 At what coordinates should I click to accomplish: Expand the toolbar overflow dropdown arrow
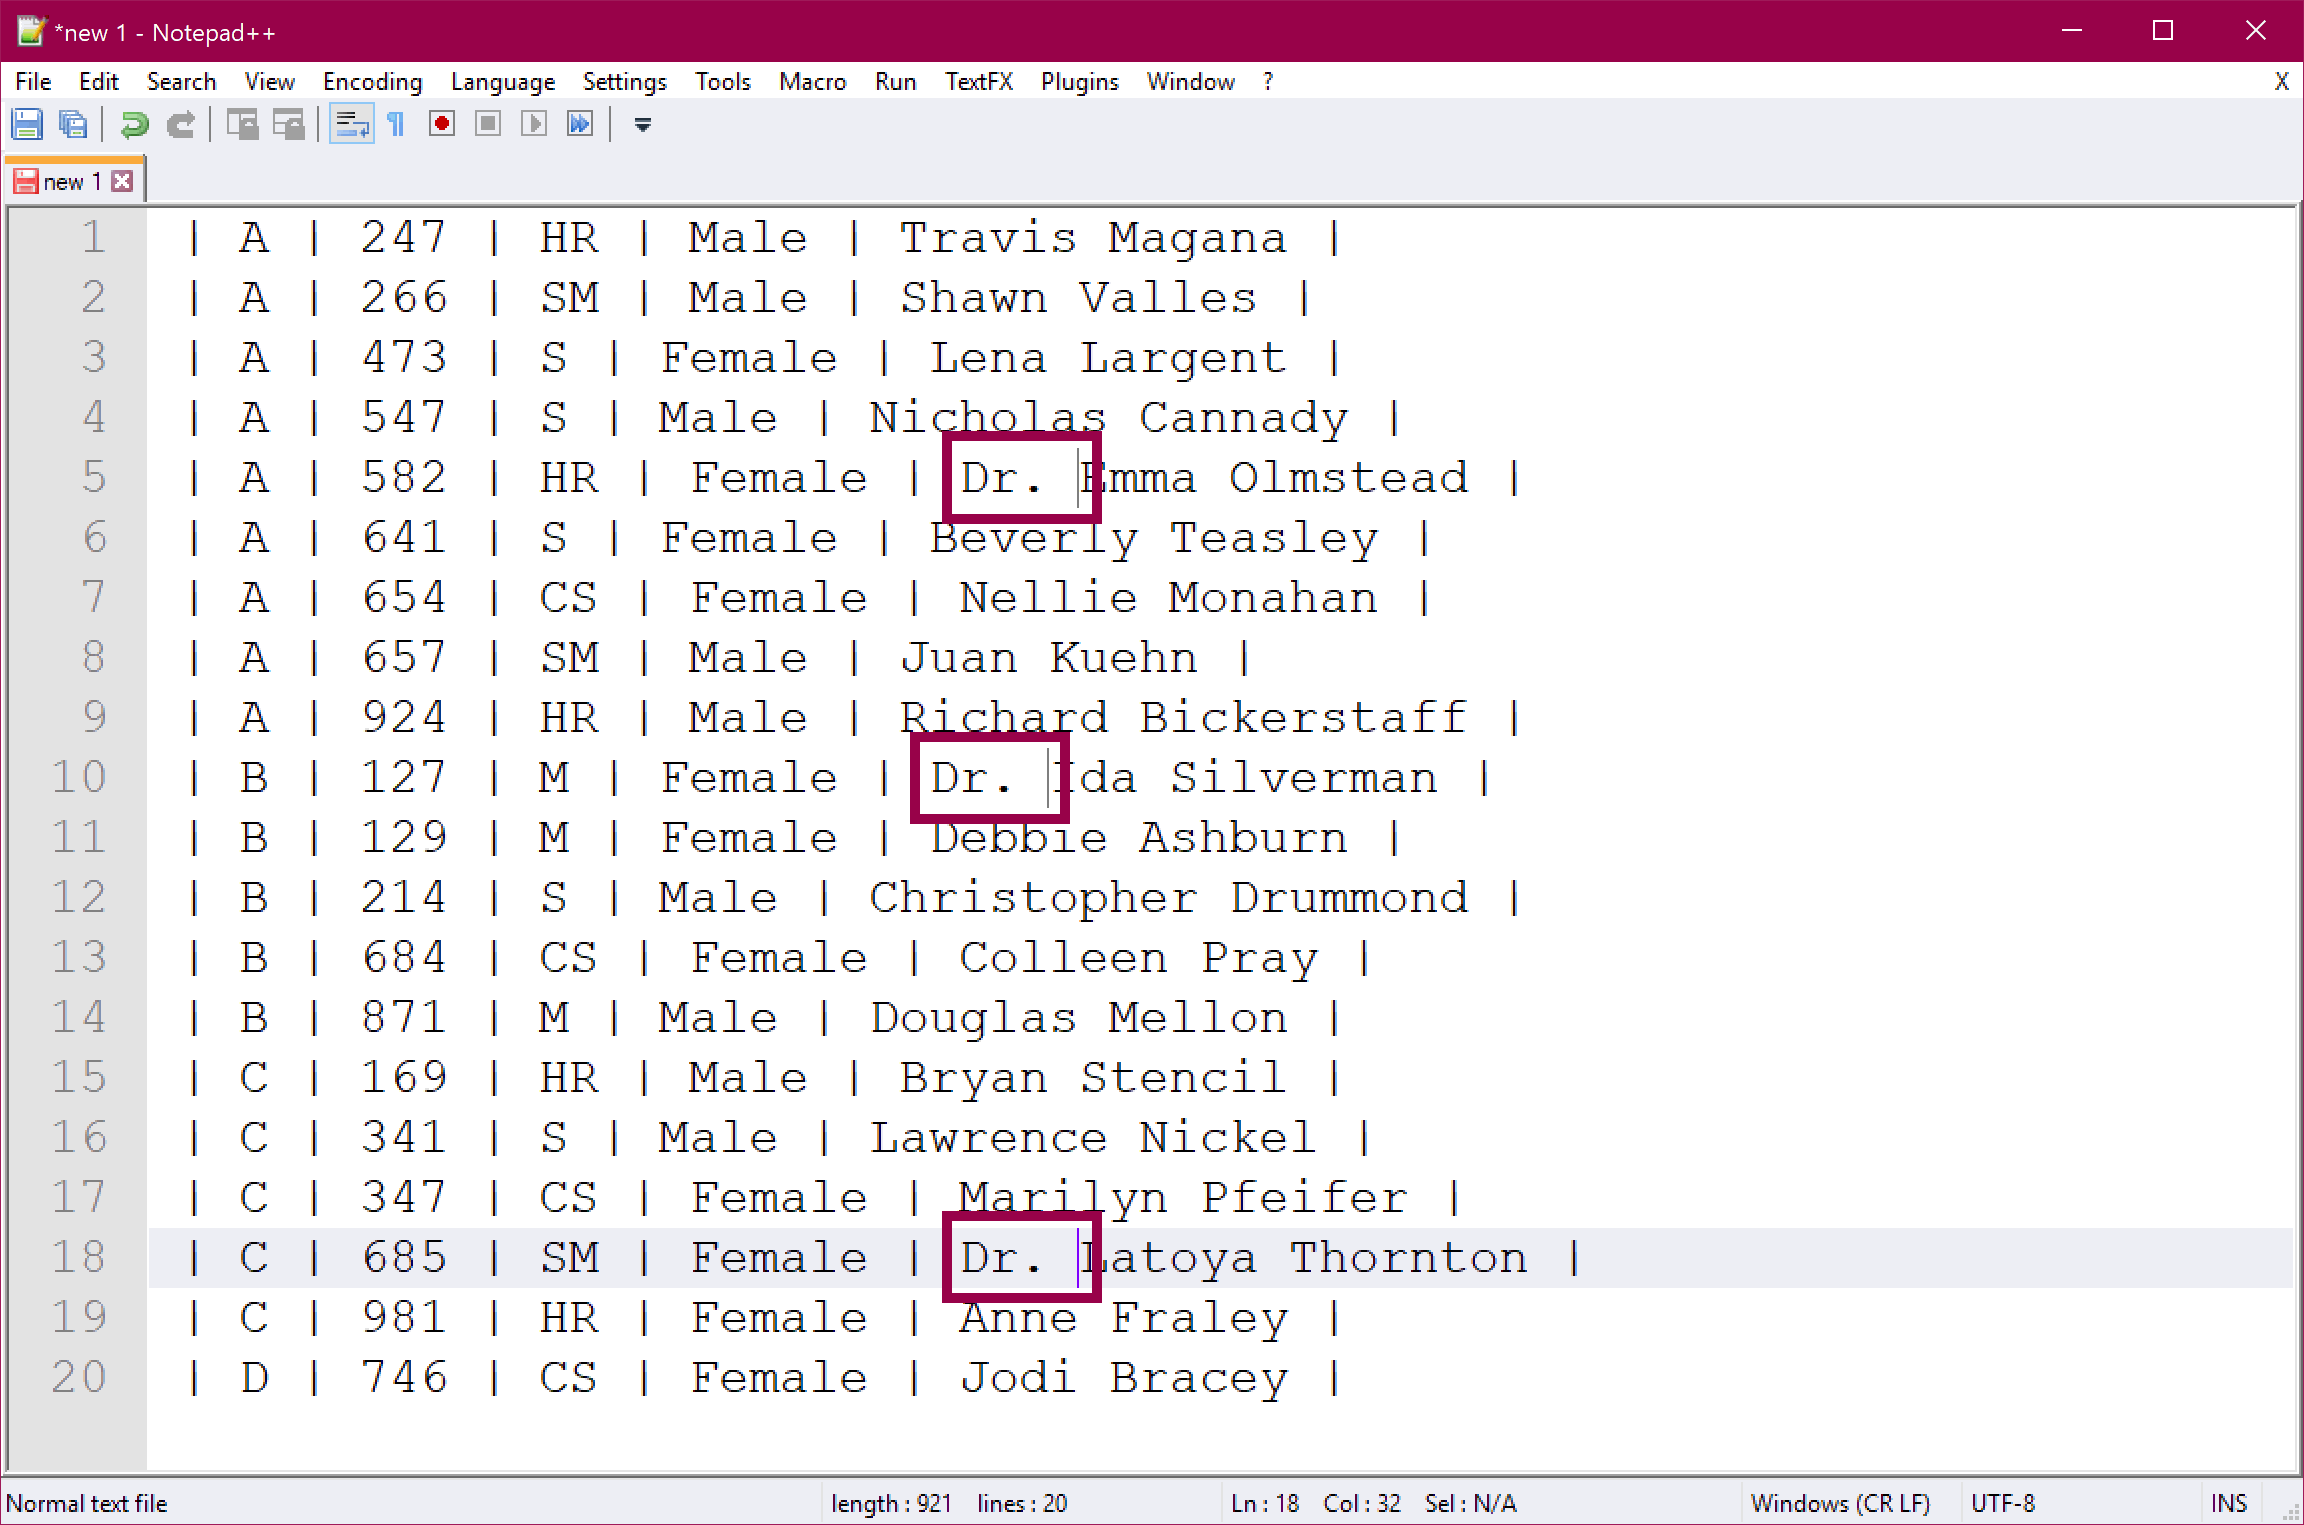[x=643, y=124]
